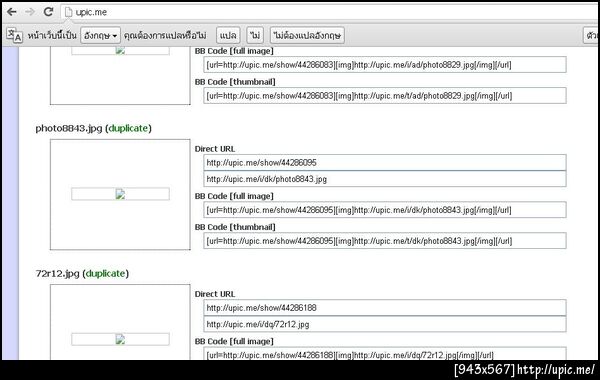Select photo8829 BB Code full image field
The height and width of the screenshot is (380, 600).
point(385,65)
